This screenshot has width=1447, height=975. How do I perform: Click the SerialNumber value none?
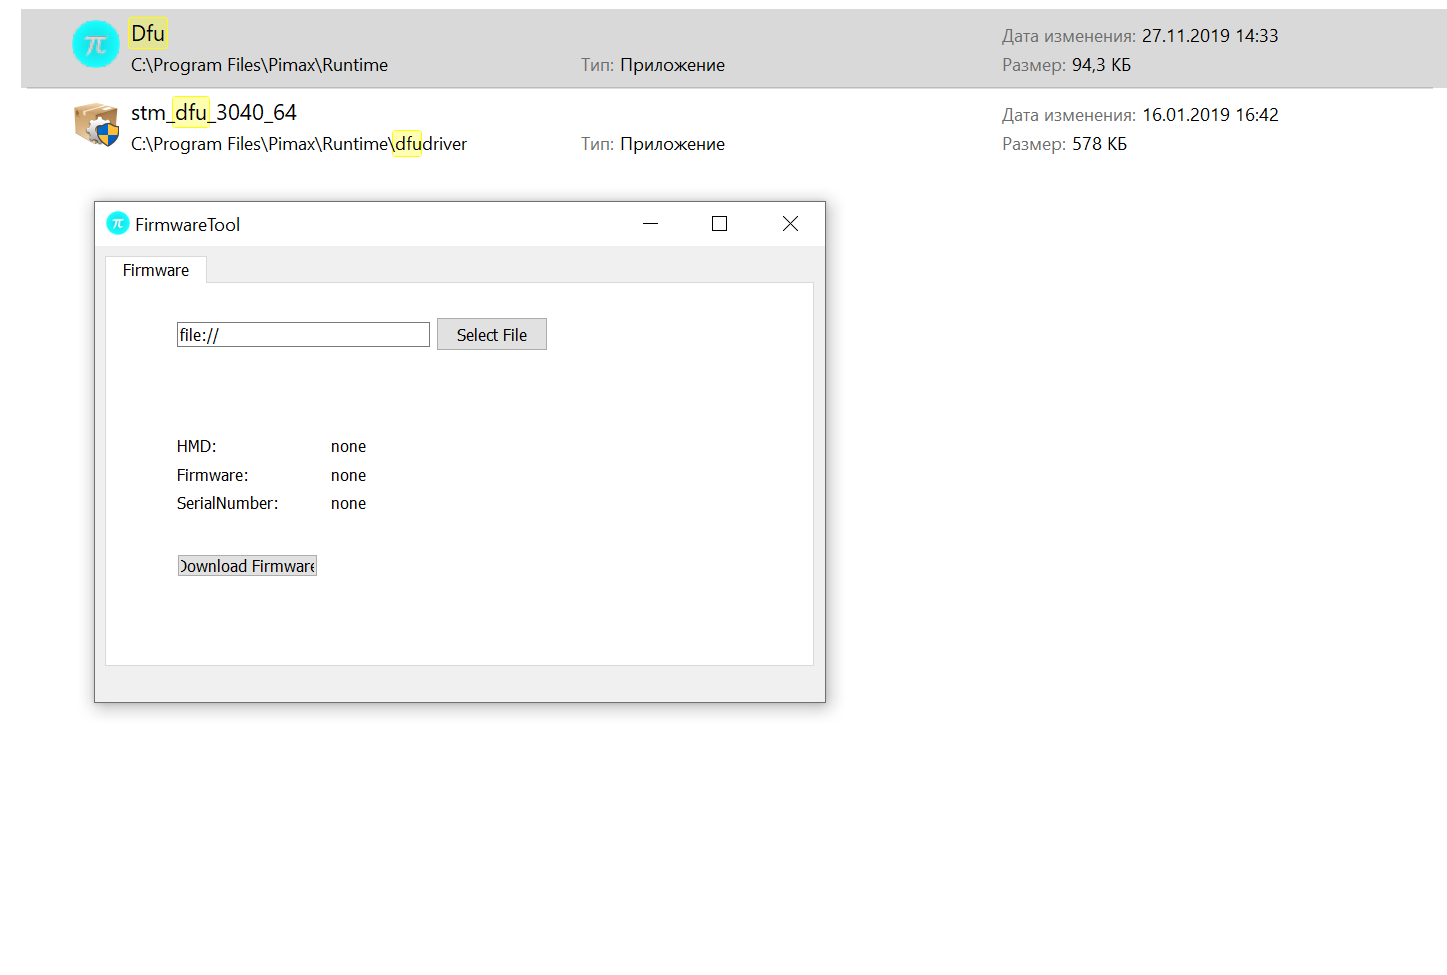point(348,504)
